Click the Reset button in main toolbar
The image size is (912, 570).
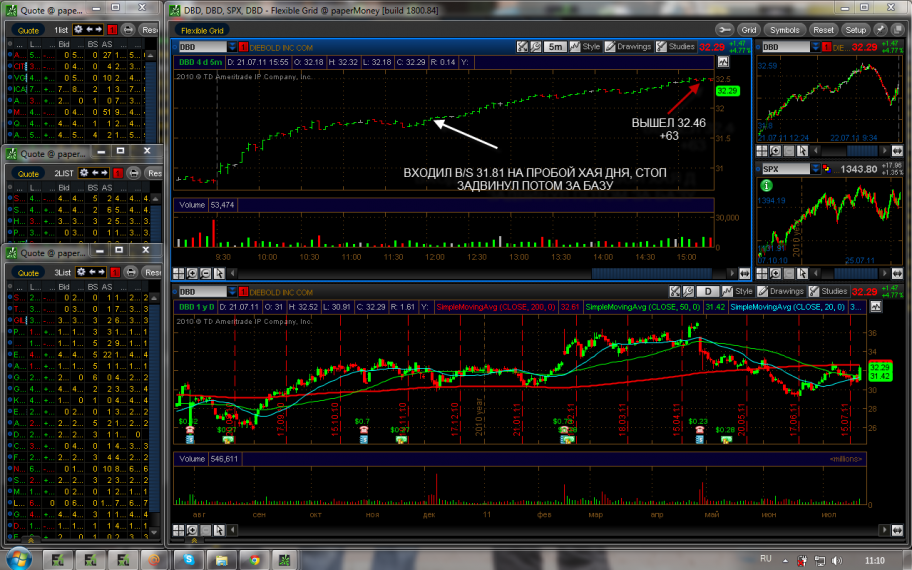click(823, 30)
